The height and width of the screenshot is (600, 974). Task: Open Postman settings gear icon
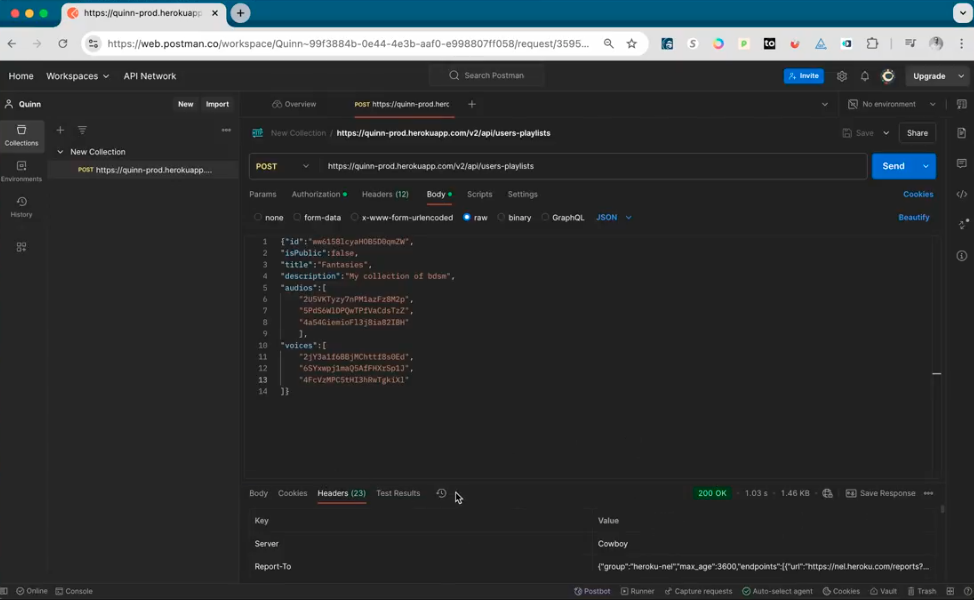tap(842, 76)
